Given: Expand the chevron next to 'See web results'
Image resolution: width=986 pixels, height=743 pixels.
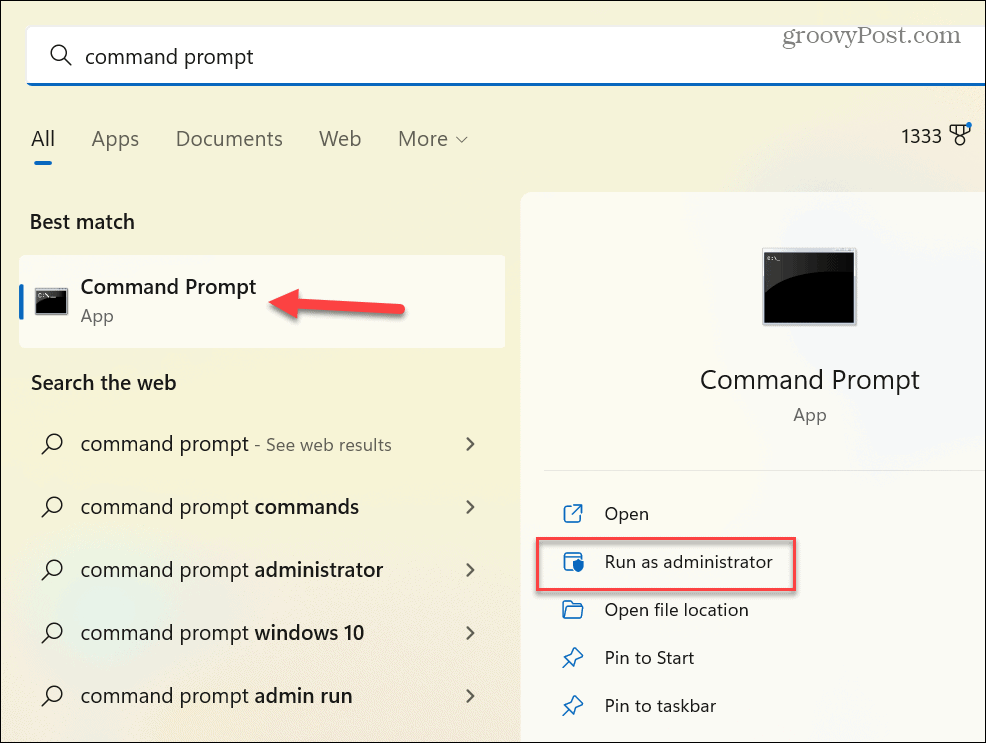Looking at the screenshot, I should pos(470,444).
